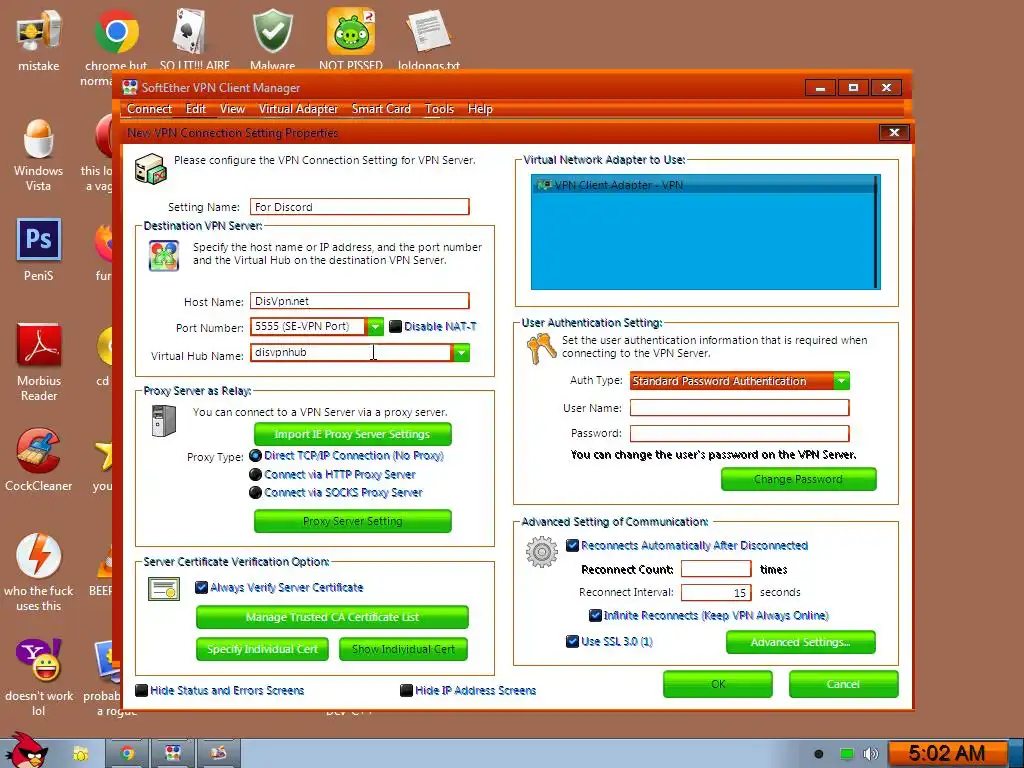Open the loldongs.txt file icon
This screenshot has width=1024, height=768.
[x=428, y=31]
